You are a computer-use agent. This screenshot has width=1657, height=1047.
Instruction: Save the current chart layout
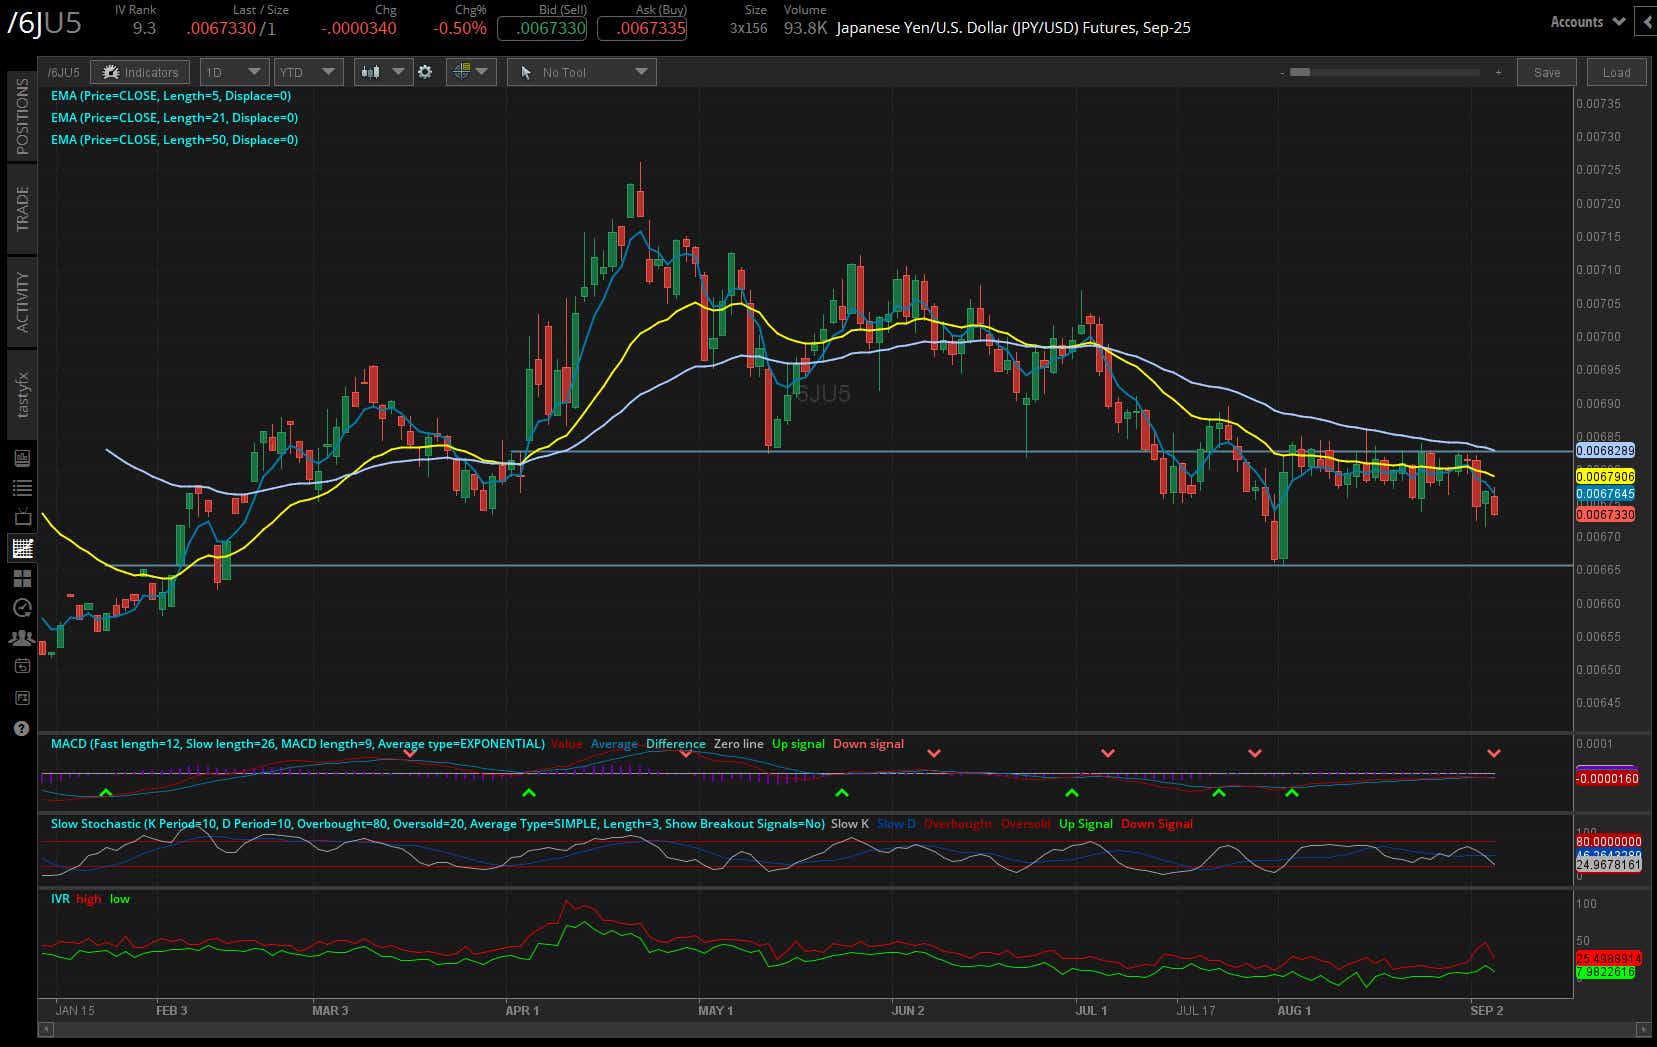(1546, 71)
